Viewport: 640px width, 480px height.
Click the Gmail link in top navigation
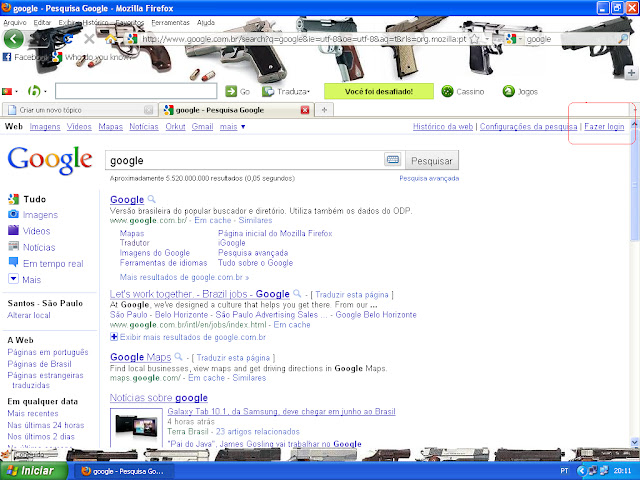(x=202, y=127)
